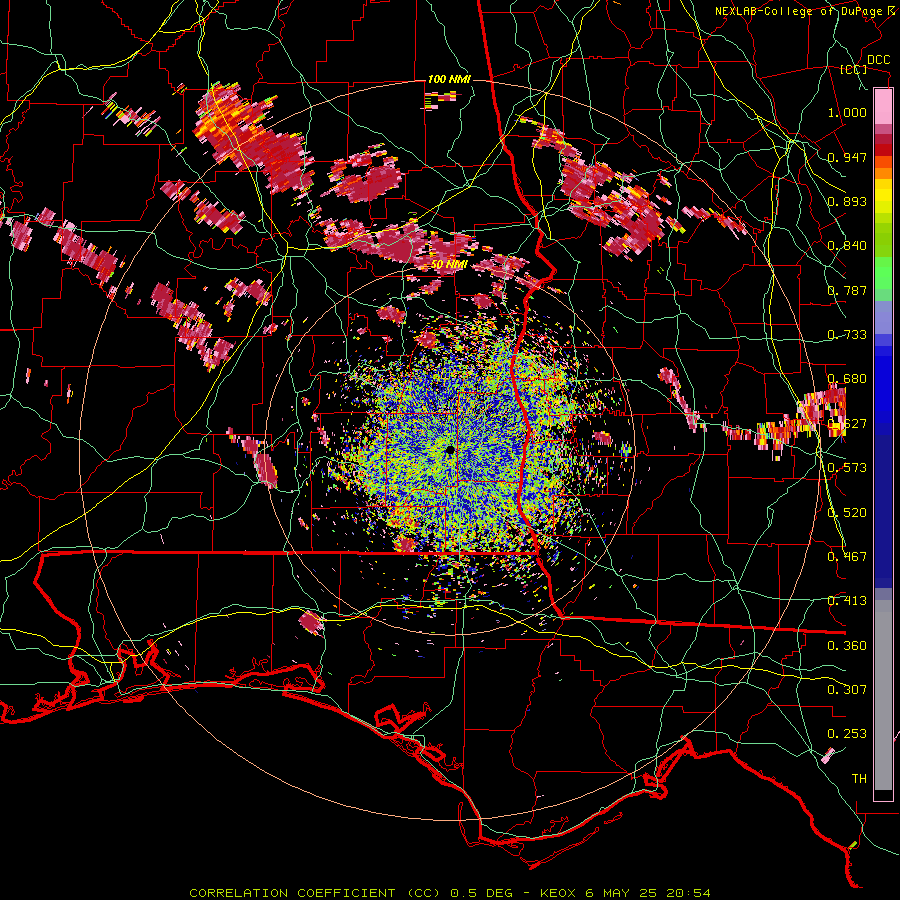Click the 0.413 legend value
The image size is (900, 900).
[847, 601]
